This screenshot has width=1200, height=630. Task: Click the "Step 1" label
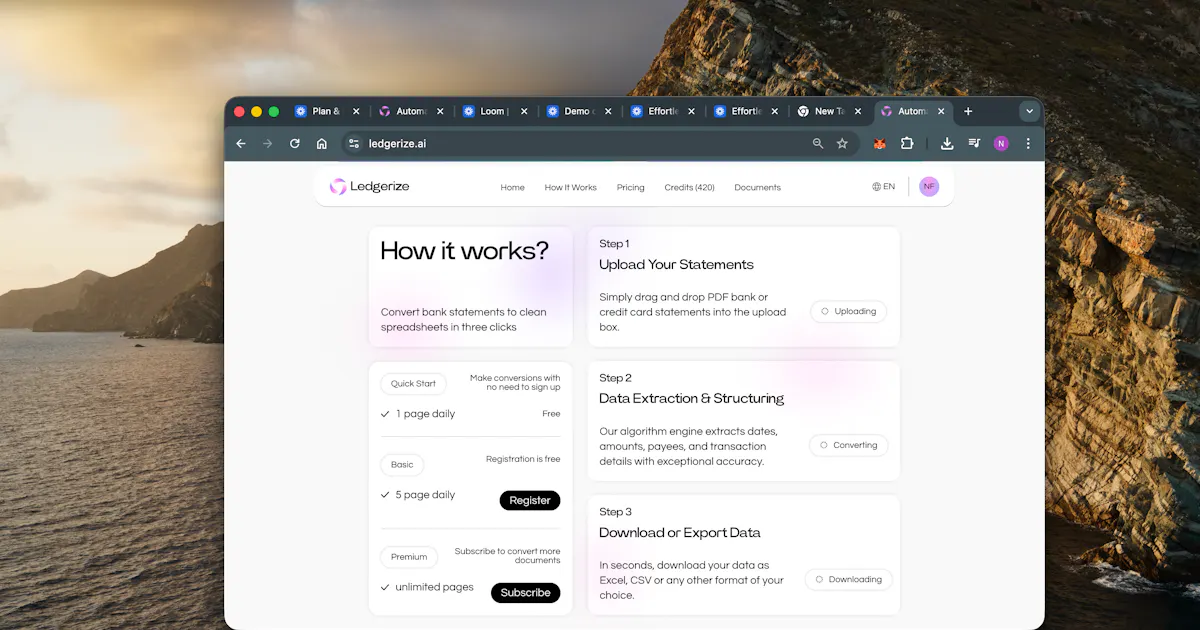point(614,244)
